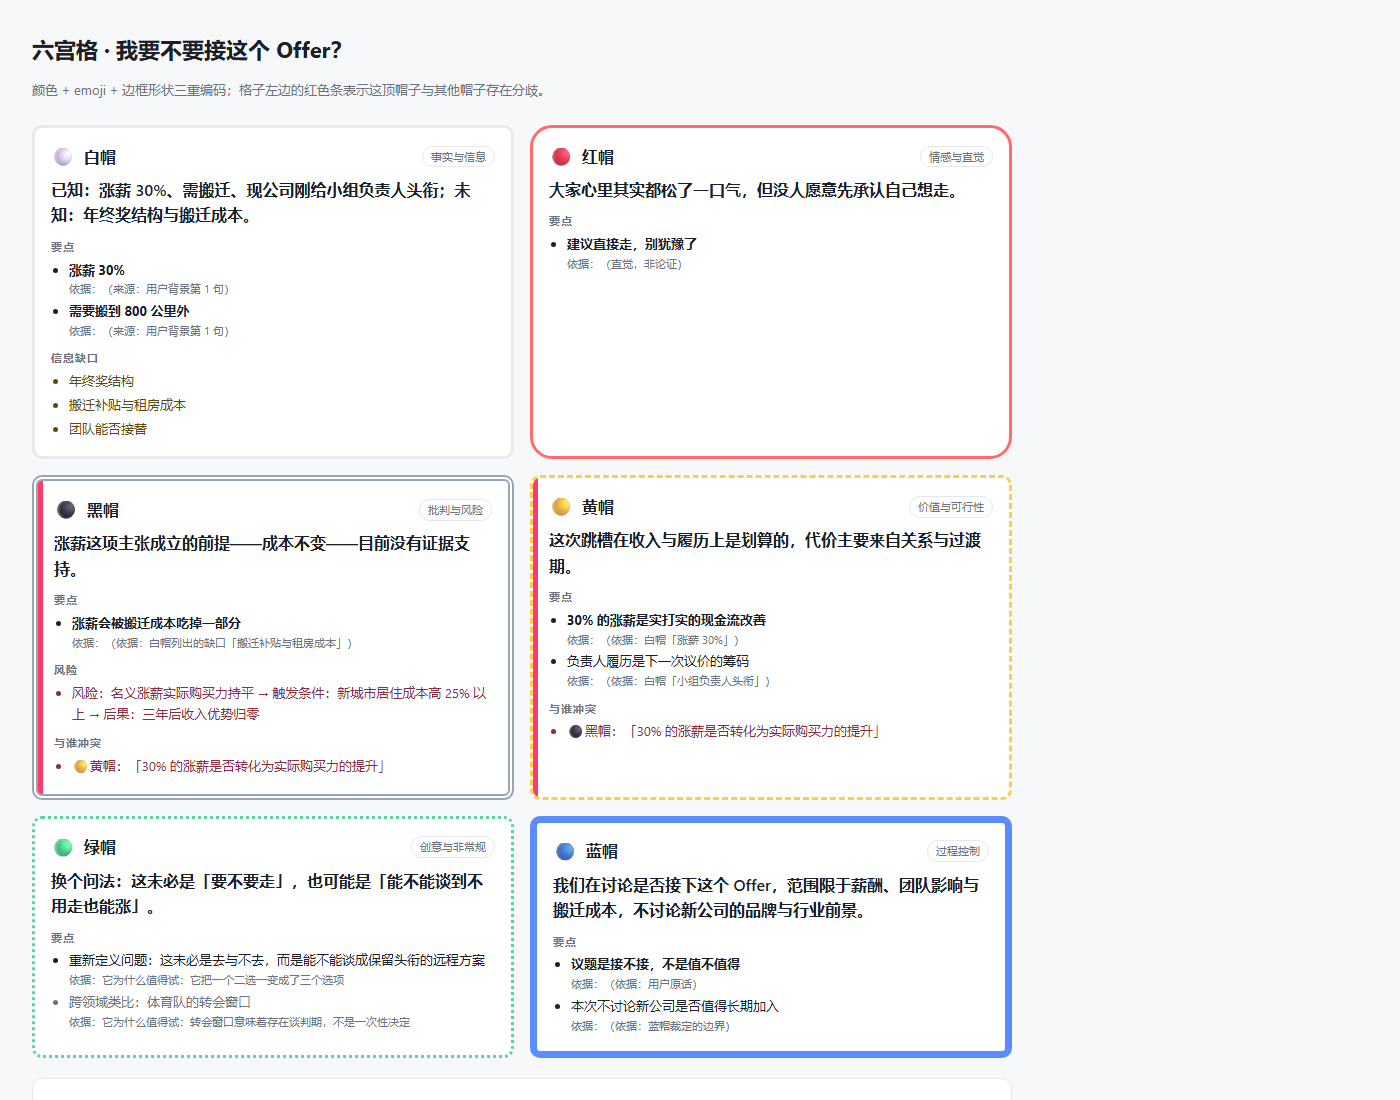Viewport: 1400px width, 1100px height.
Task: Click the bullet 本次不讨论新公司是否值得长期加入
Action: tap(674, 1006)
